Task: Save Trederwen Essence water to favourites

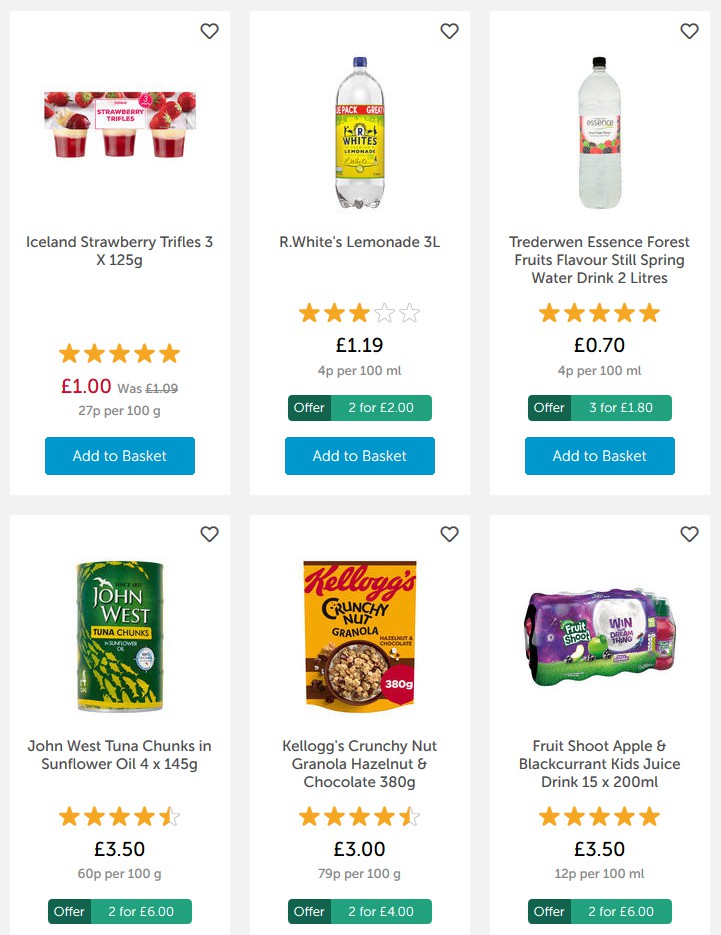Action: point(689,31)
